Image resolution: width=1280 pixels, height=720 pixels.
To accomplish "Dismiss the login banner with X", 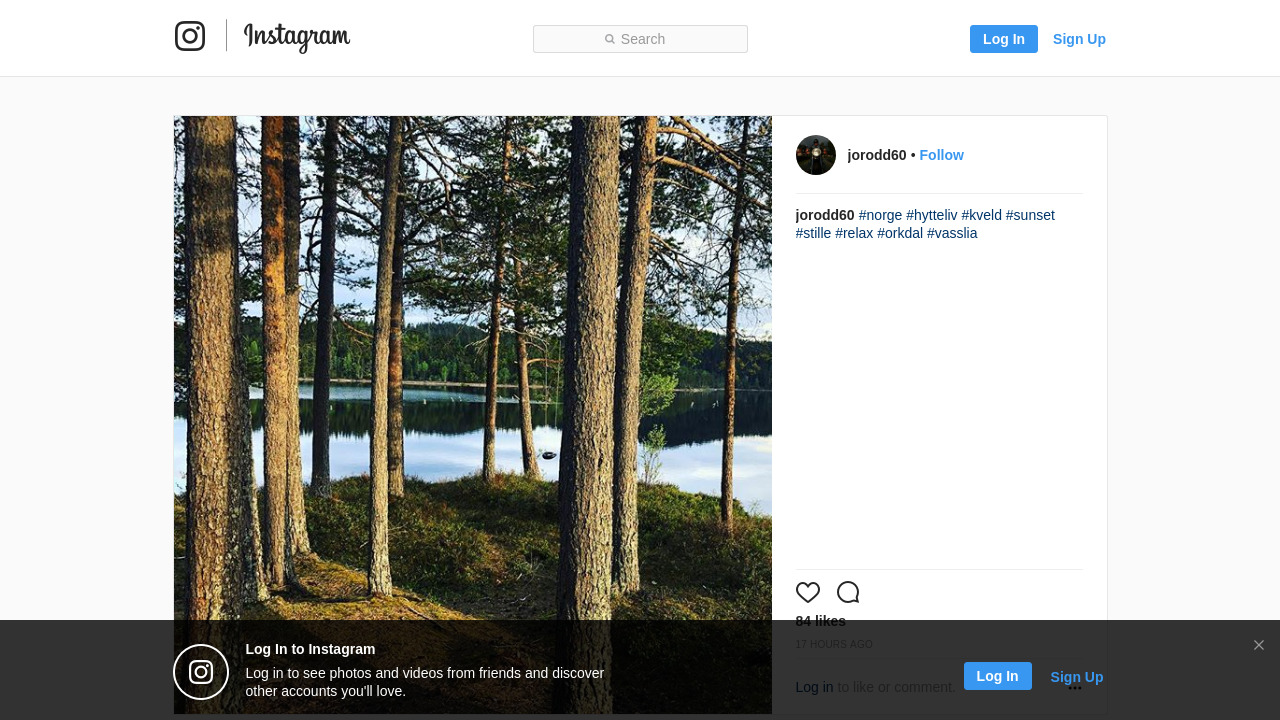I will coord(1259,645).
